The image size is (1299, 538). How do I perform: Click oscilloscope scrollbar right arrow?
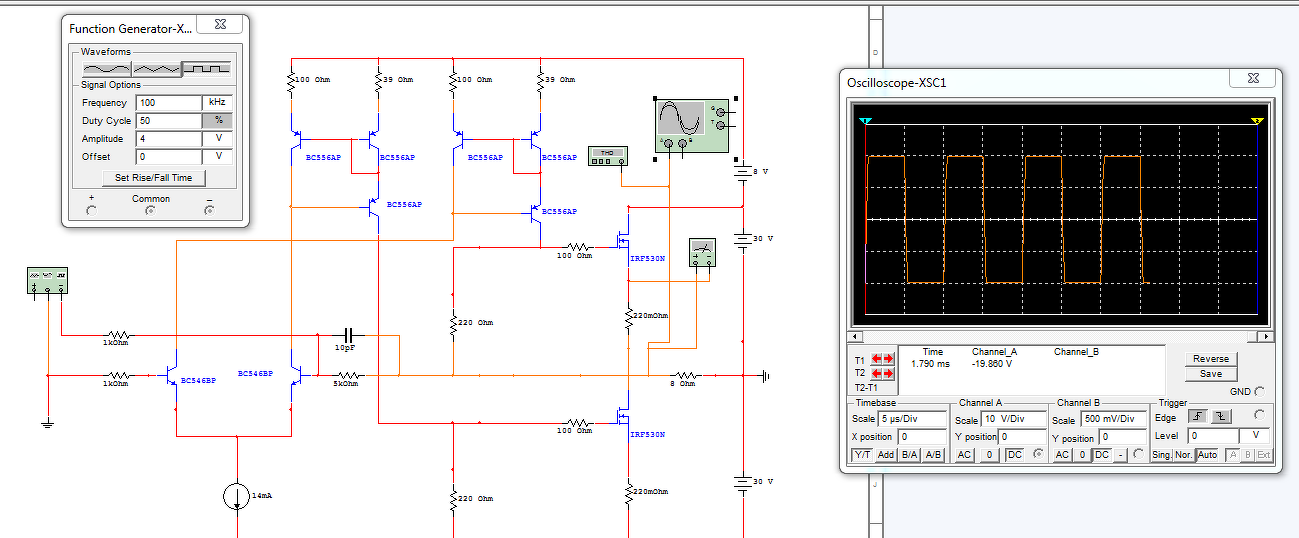coord(1266,337)
